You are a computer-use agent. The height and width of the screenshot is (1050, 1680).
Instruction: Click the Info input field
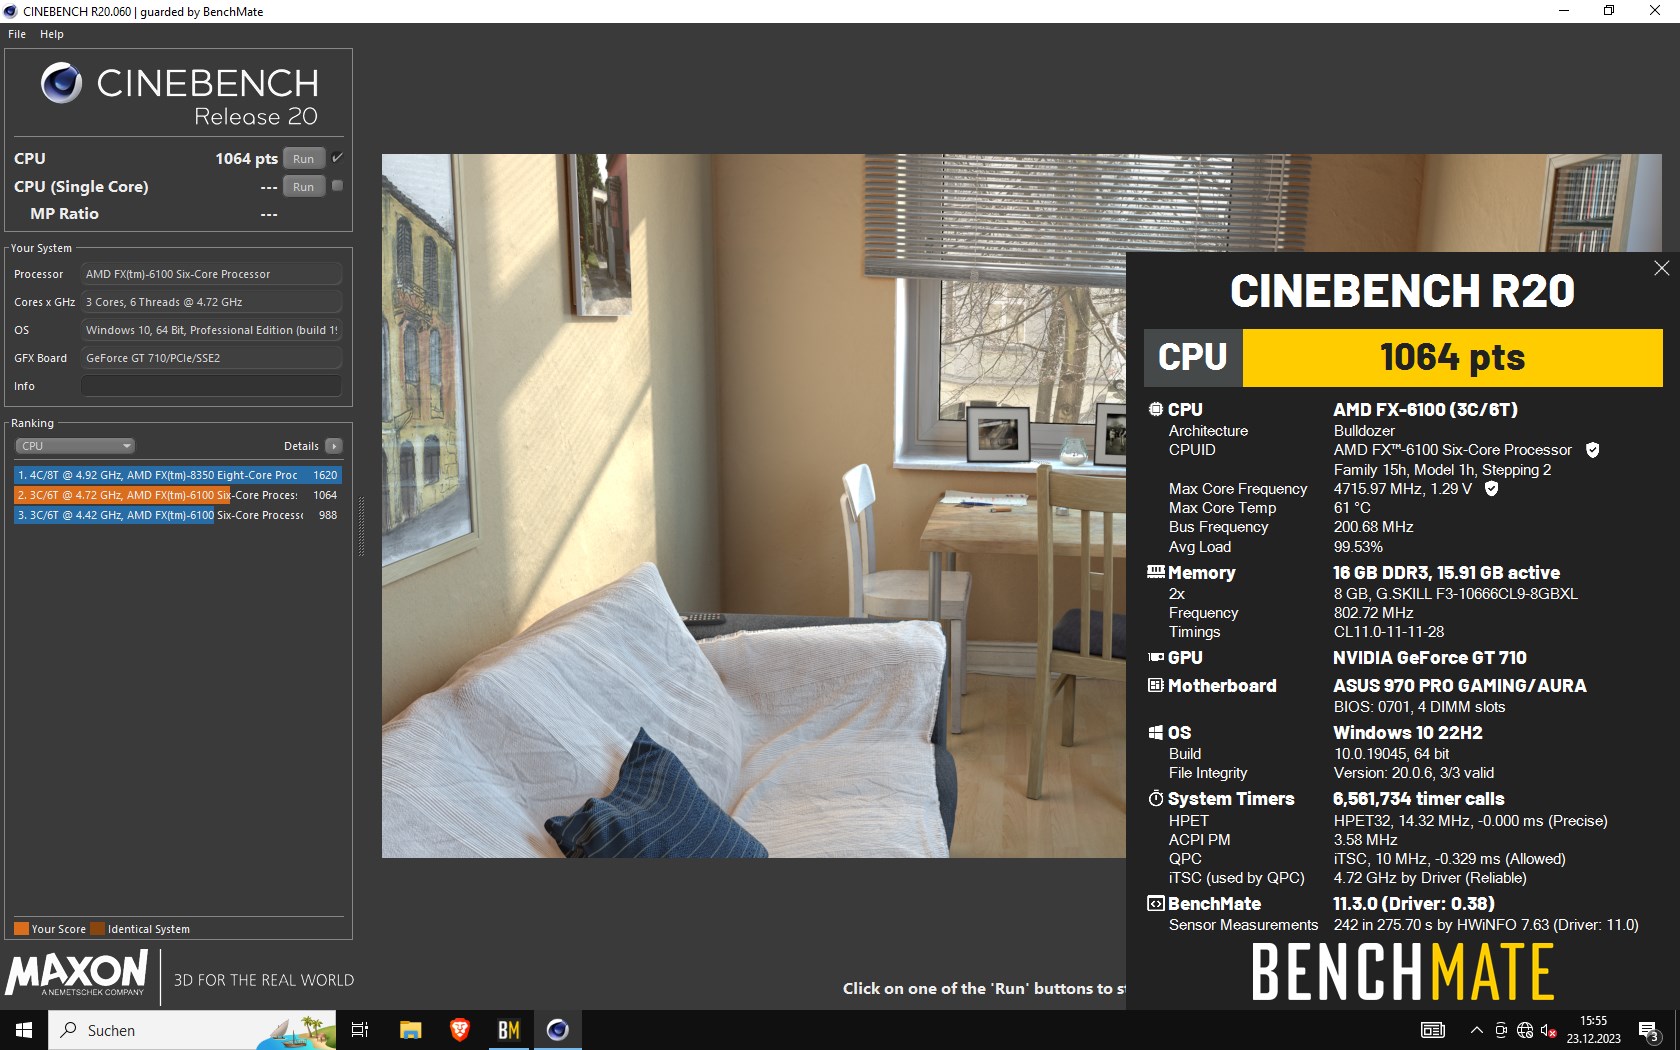point(211,386)
